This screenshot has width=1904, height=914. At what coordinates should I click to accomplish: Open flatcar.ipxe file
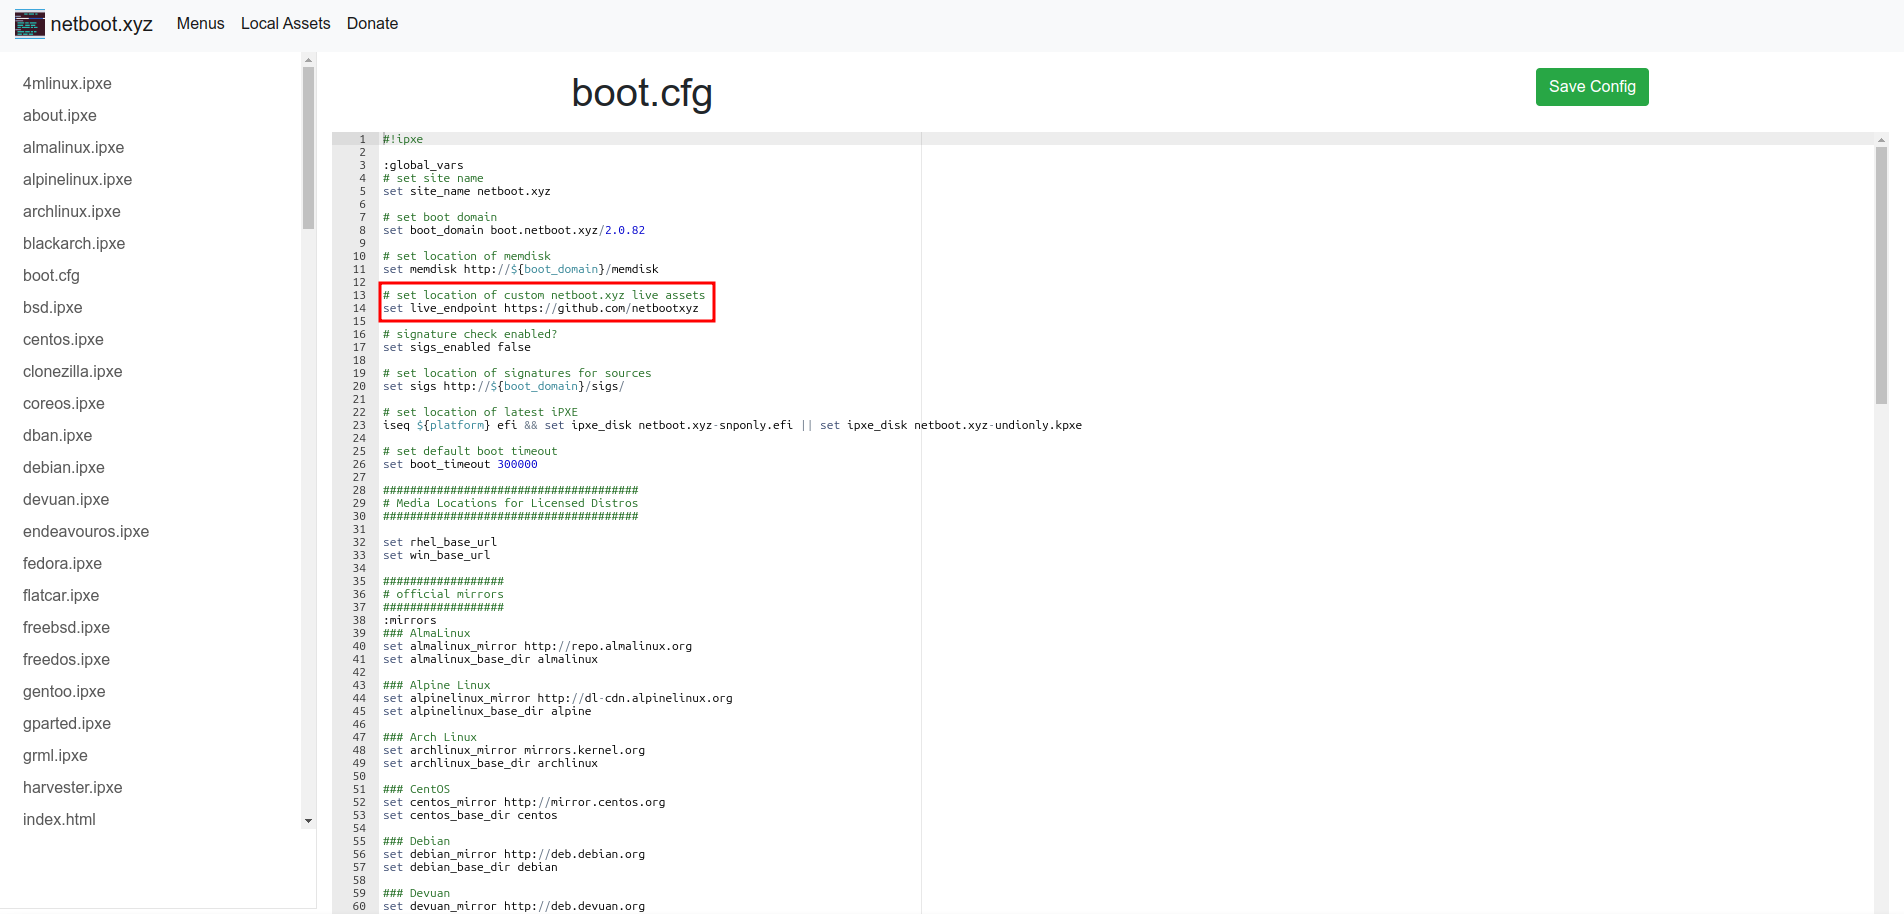[61, 595]
